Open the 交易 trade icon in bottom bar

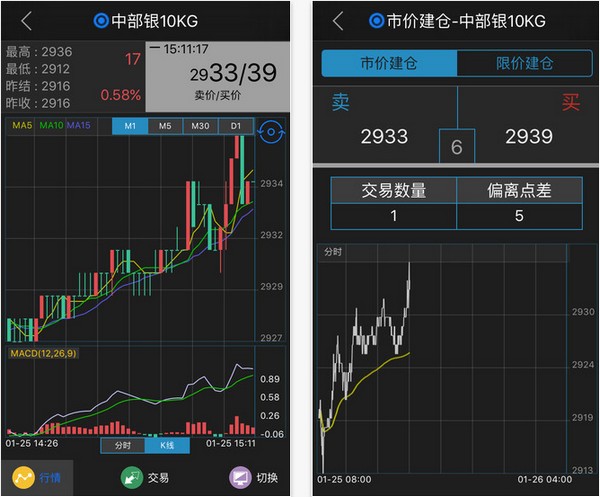131,477
